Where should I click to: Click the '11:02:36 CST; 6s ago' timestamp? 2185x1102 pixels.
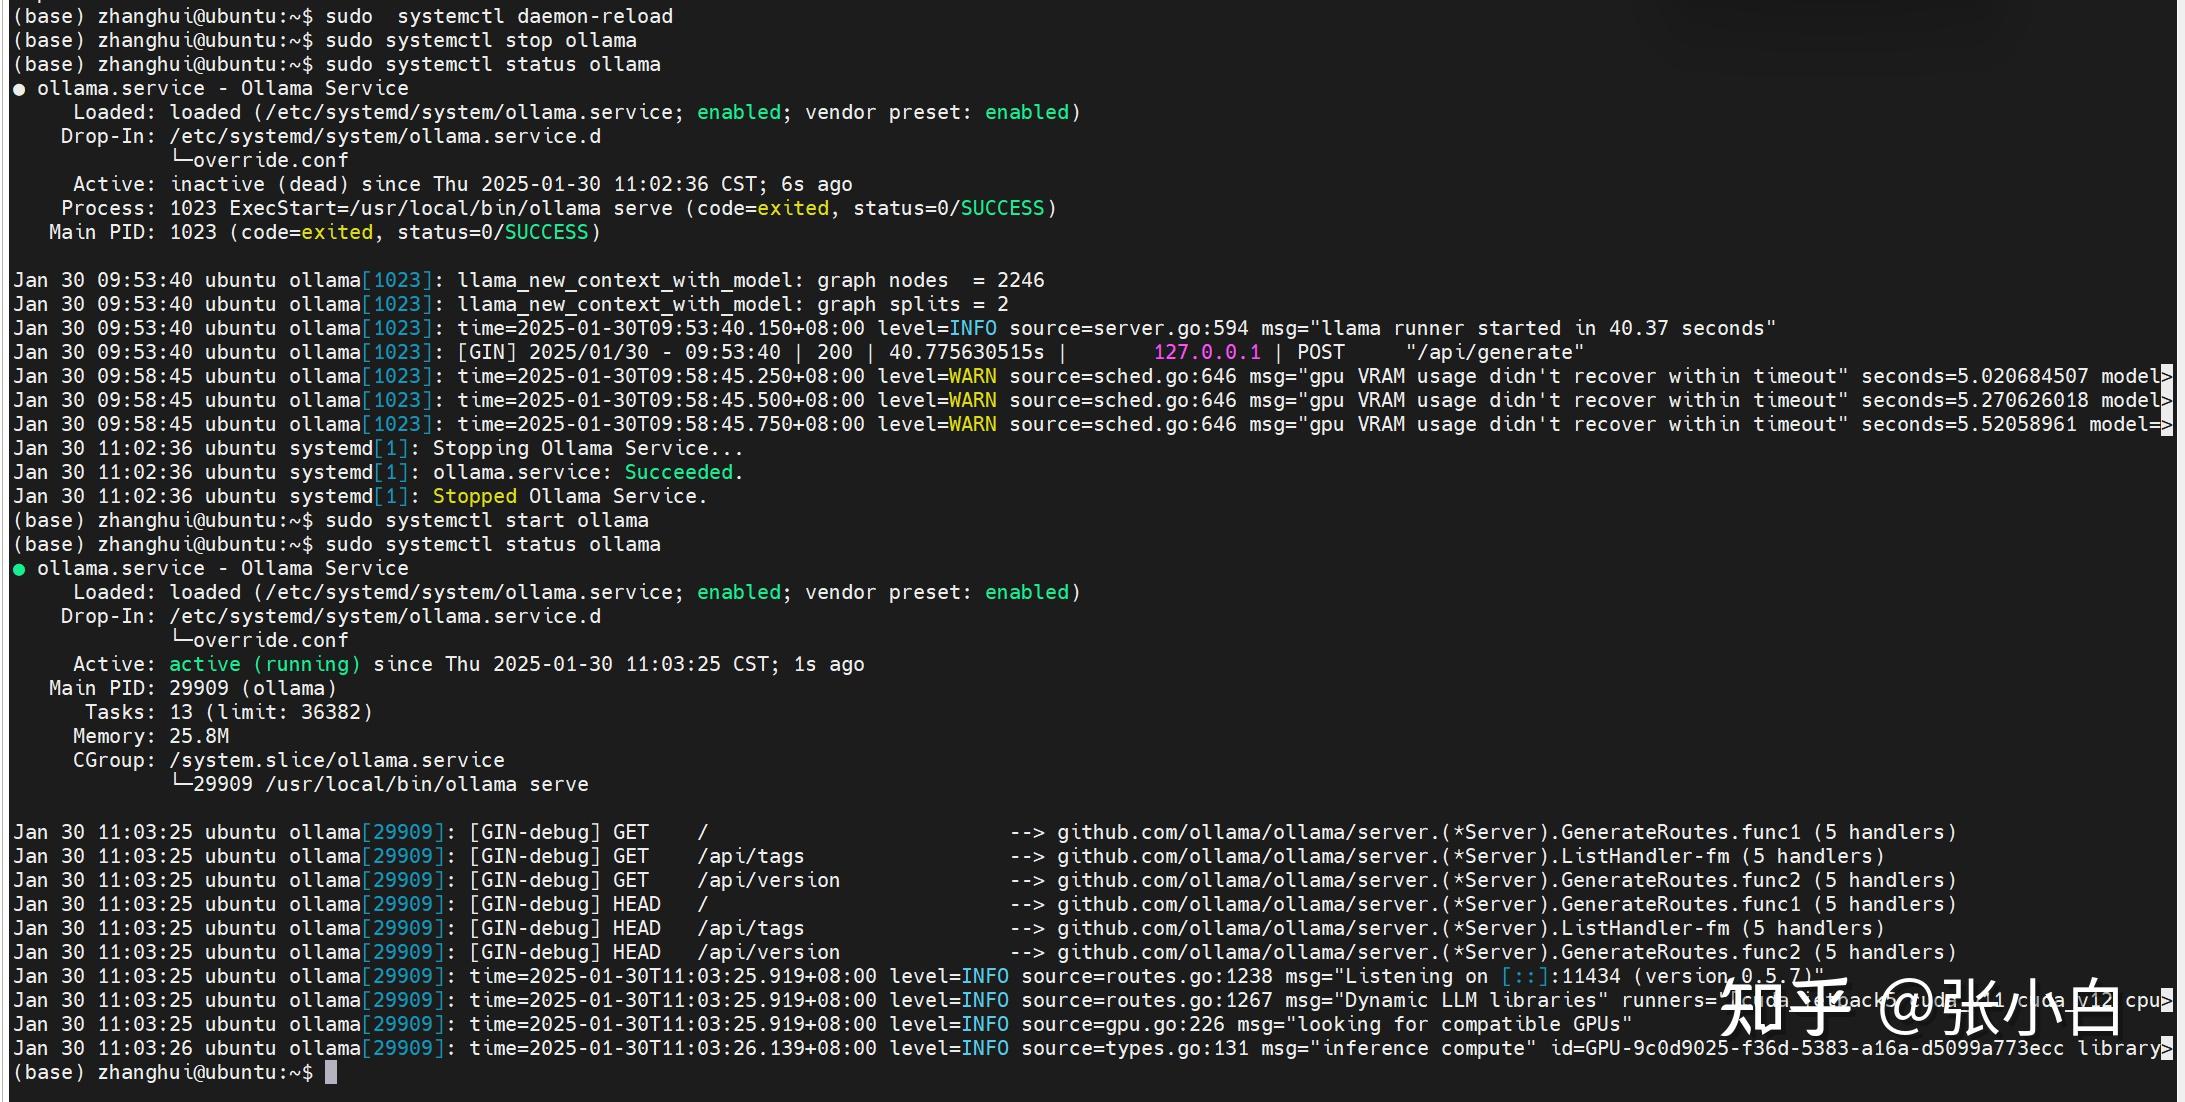click(x=733, y=184)
